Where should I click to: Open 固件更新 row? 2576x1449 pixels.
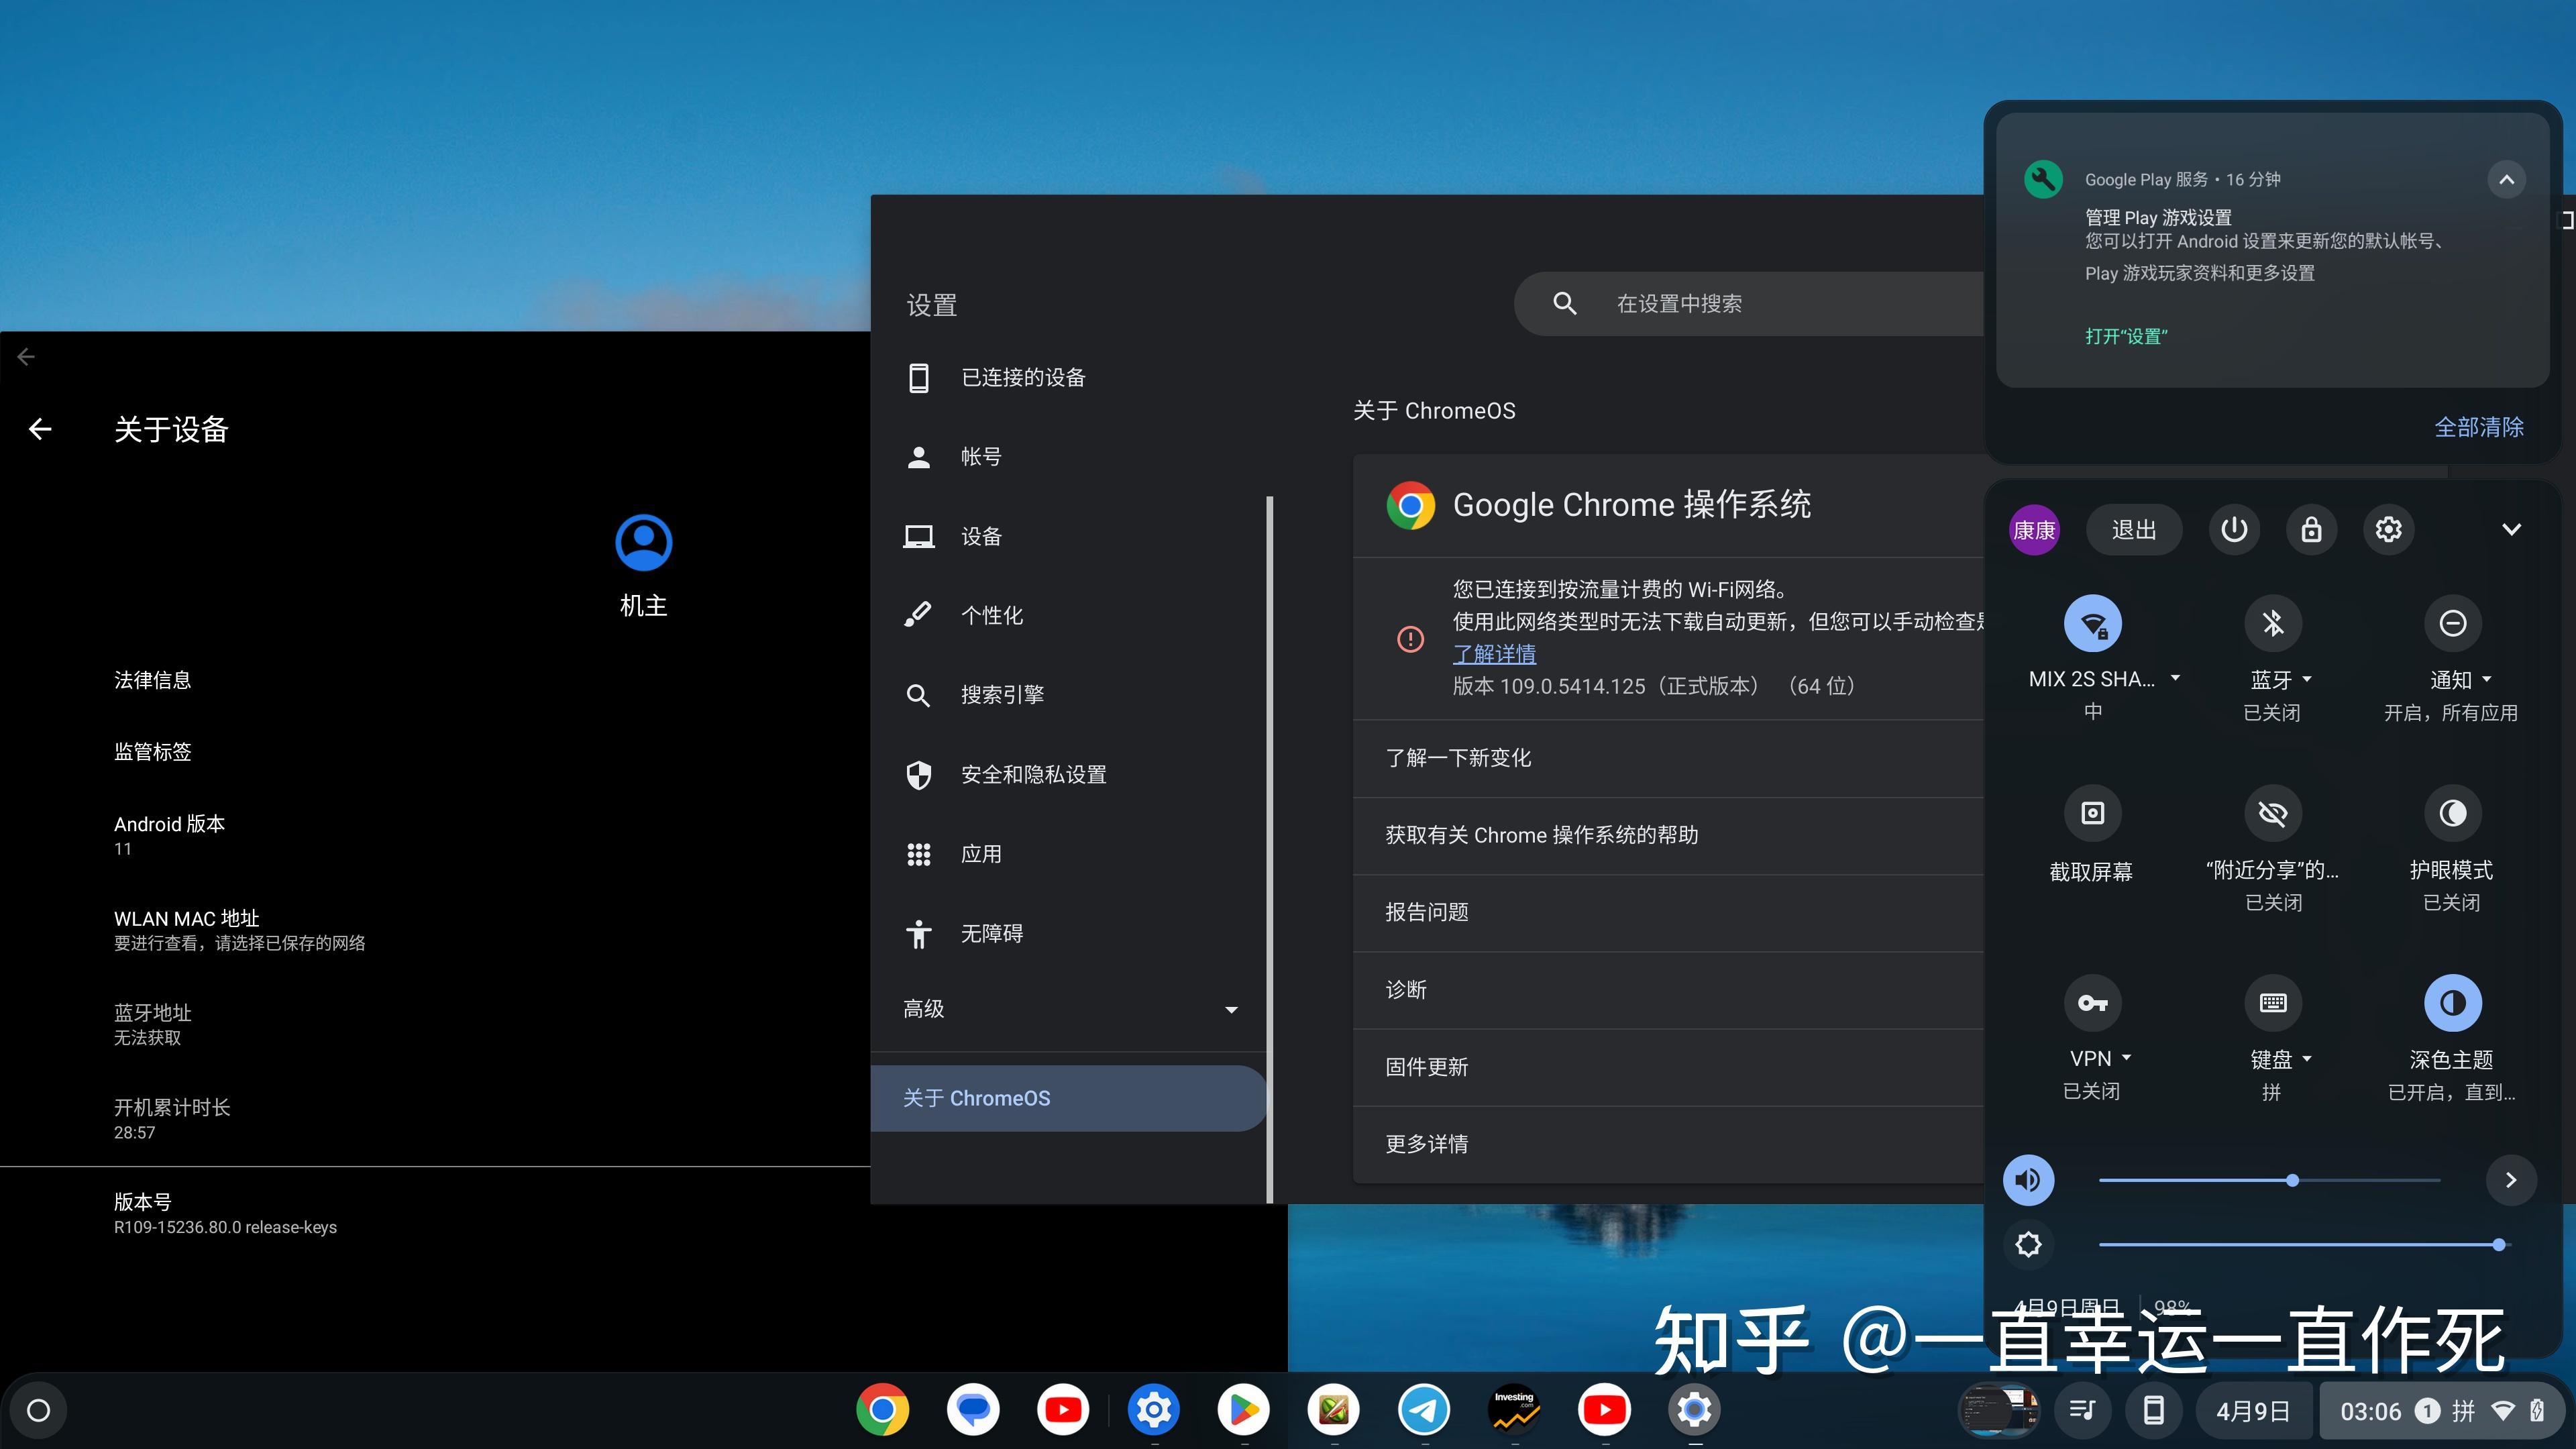click(1668, 1067)
